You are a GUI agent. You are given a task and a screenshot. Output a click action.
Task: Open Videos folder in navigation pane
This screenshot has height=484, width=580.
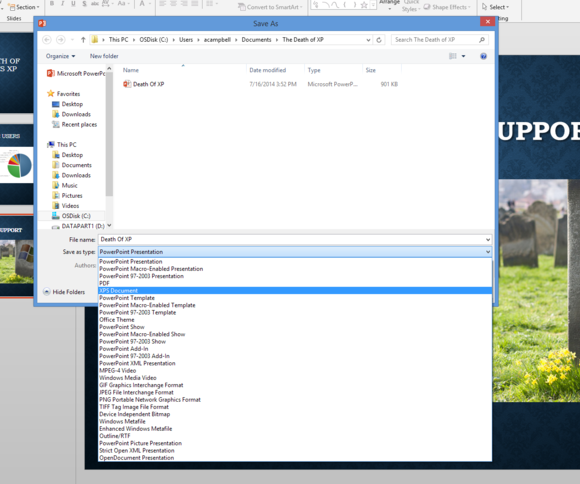coord(65,206)
